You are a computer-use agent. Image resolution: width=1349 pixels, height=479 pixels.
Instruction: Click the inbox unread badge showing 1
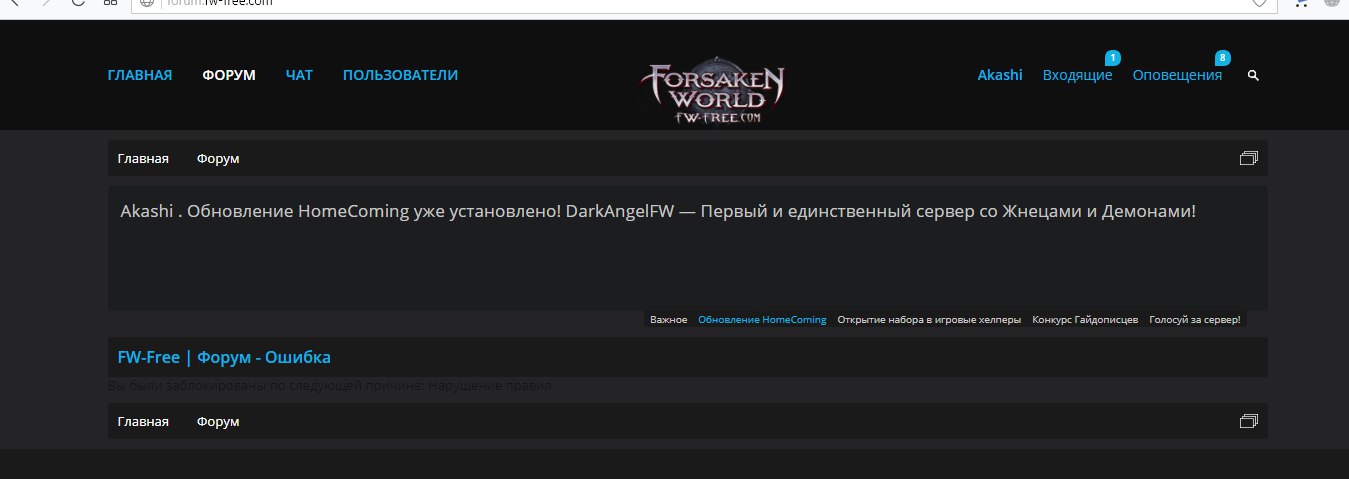pyautogui.click(x=1113, y=58)
